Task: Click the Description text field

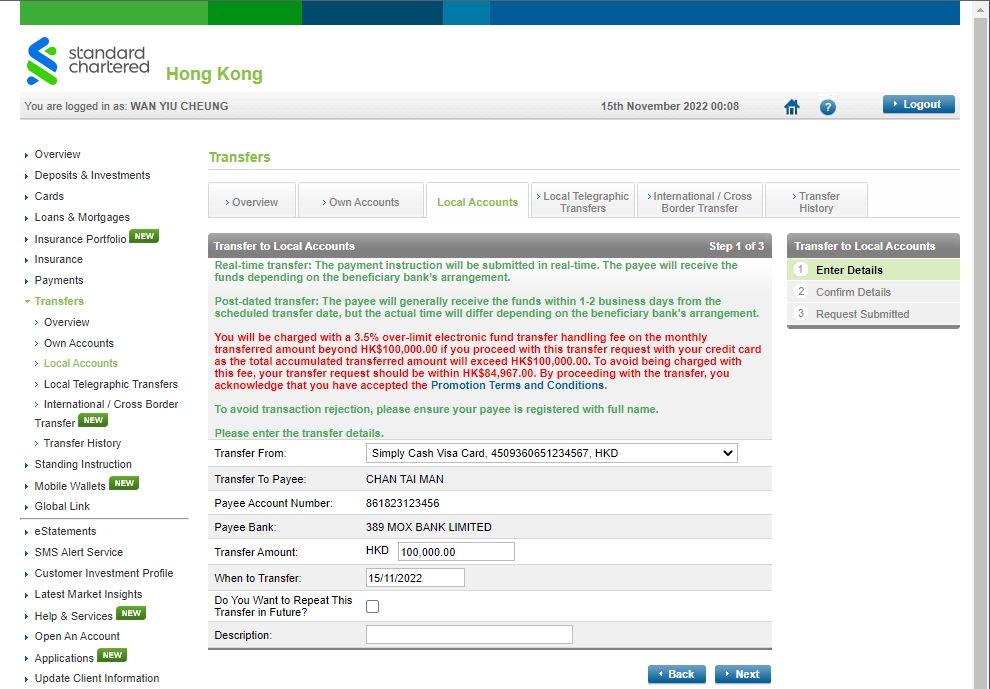Action: pos(469,635)
